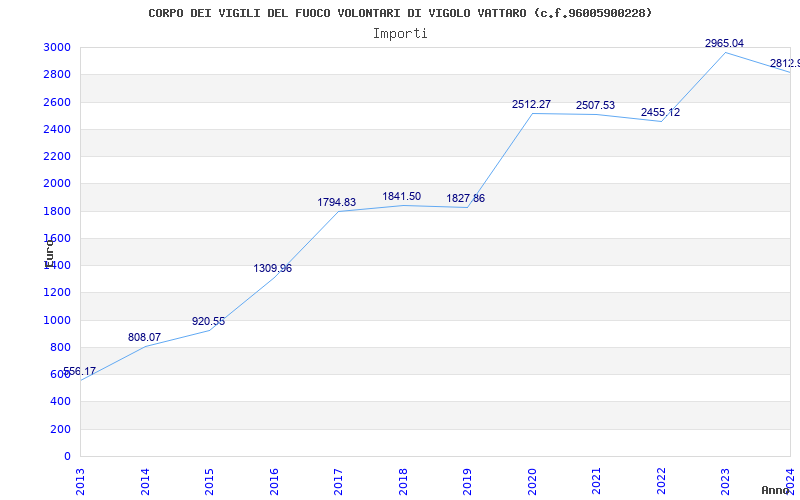
Task: Click the x-axis year 2023
Action: (726, 482)
